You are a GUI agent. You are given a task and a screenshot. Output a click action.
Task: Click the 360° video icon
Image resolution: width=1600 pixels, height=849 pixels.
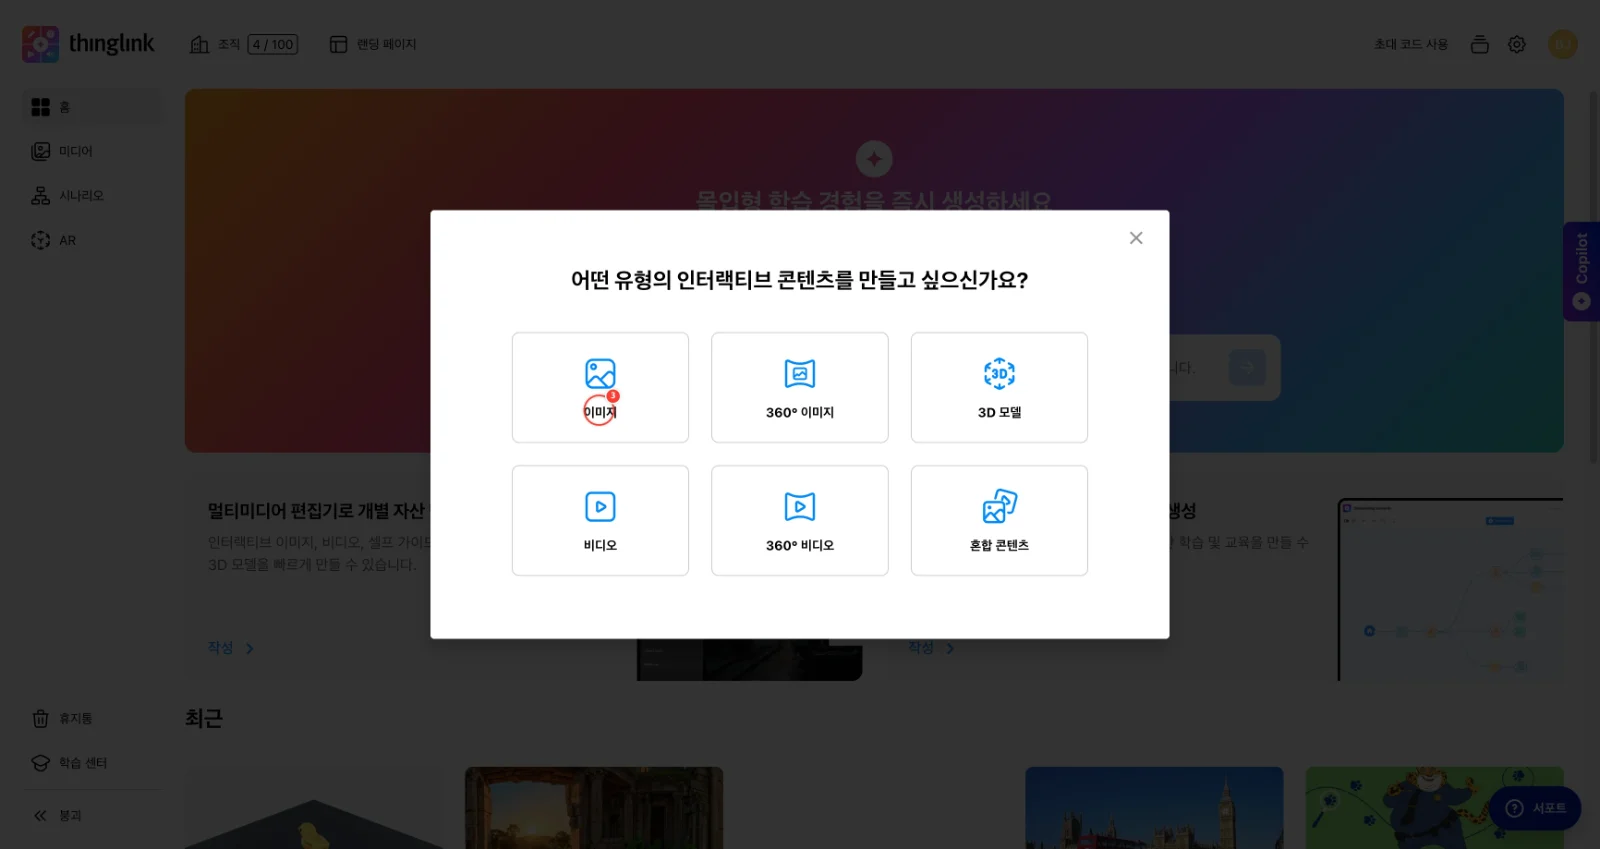click(x=800, y=506)
